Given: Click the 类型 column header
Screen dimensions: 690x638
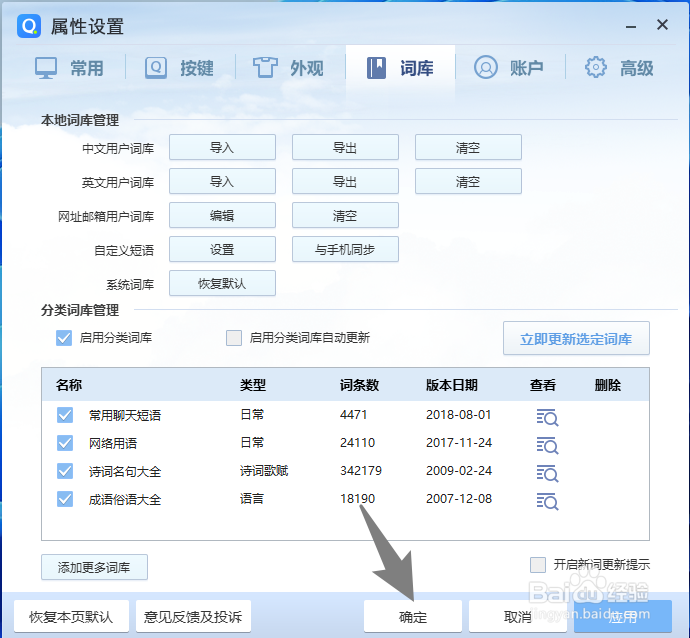Looking at the screenshot, I should [x=253, y=385].
